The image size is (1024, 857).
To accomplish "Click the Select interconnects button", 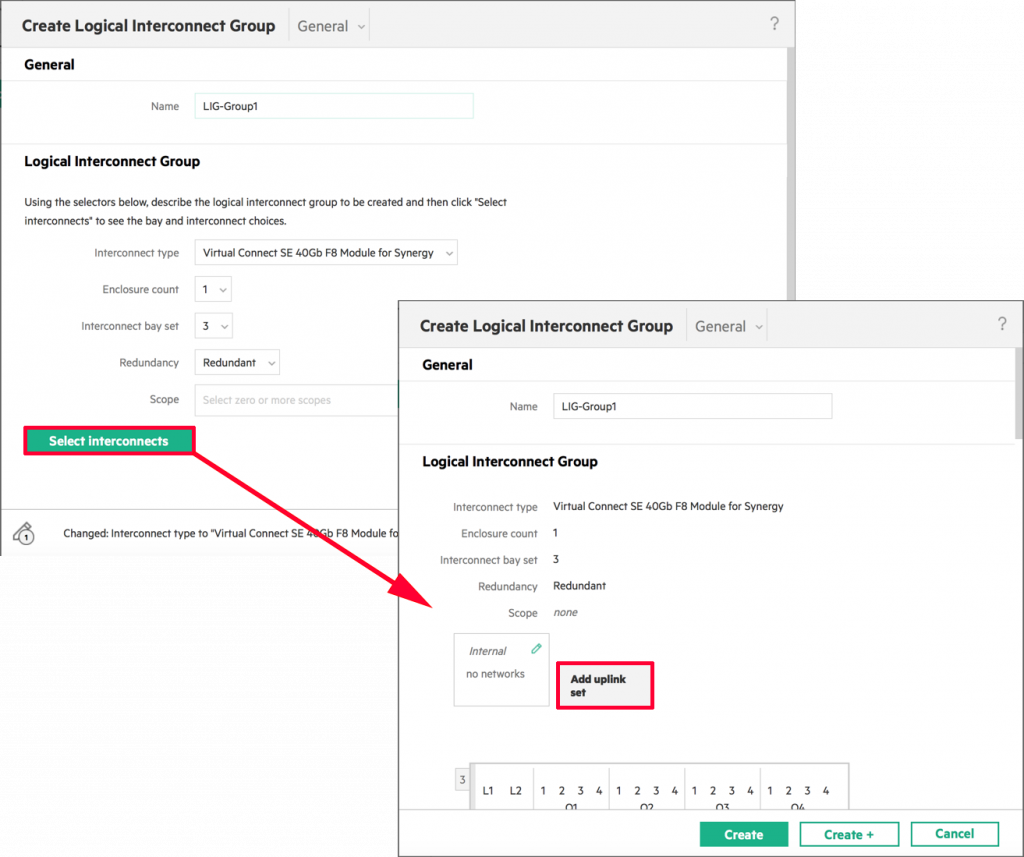I will click(108, 440).
